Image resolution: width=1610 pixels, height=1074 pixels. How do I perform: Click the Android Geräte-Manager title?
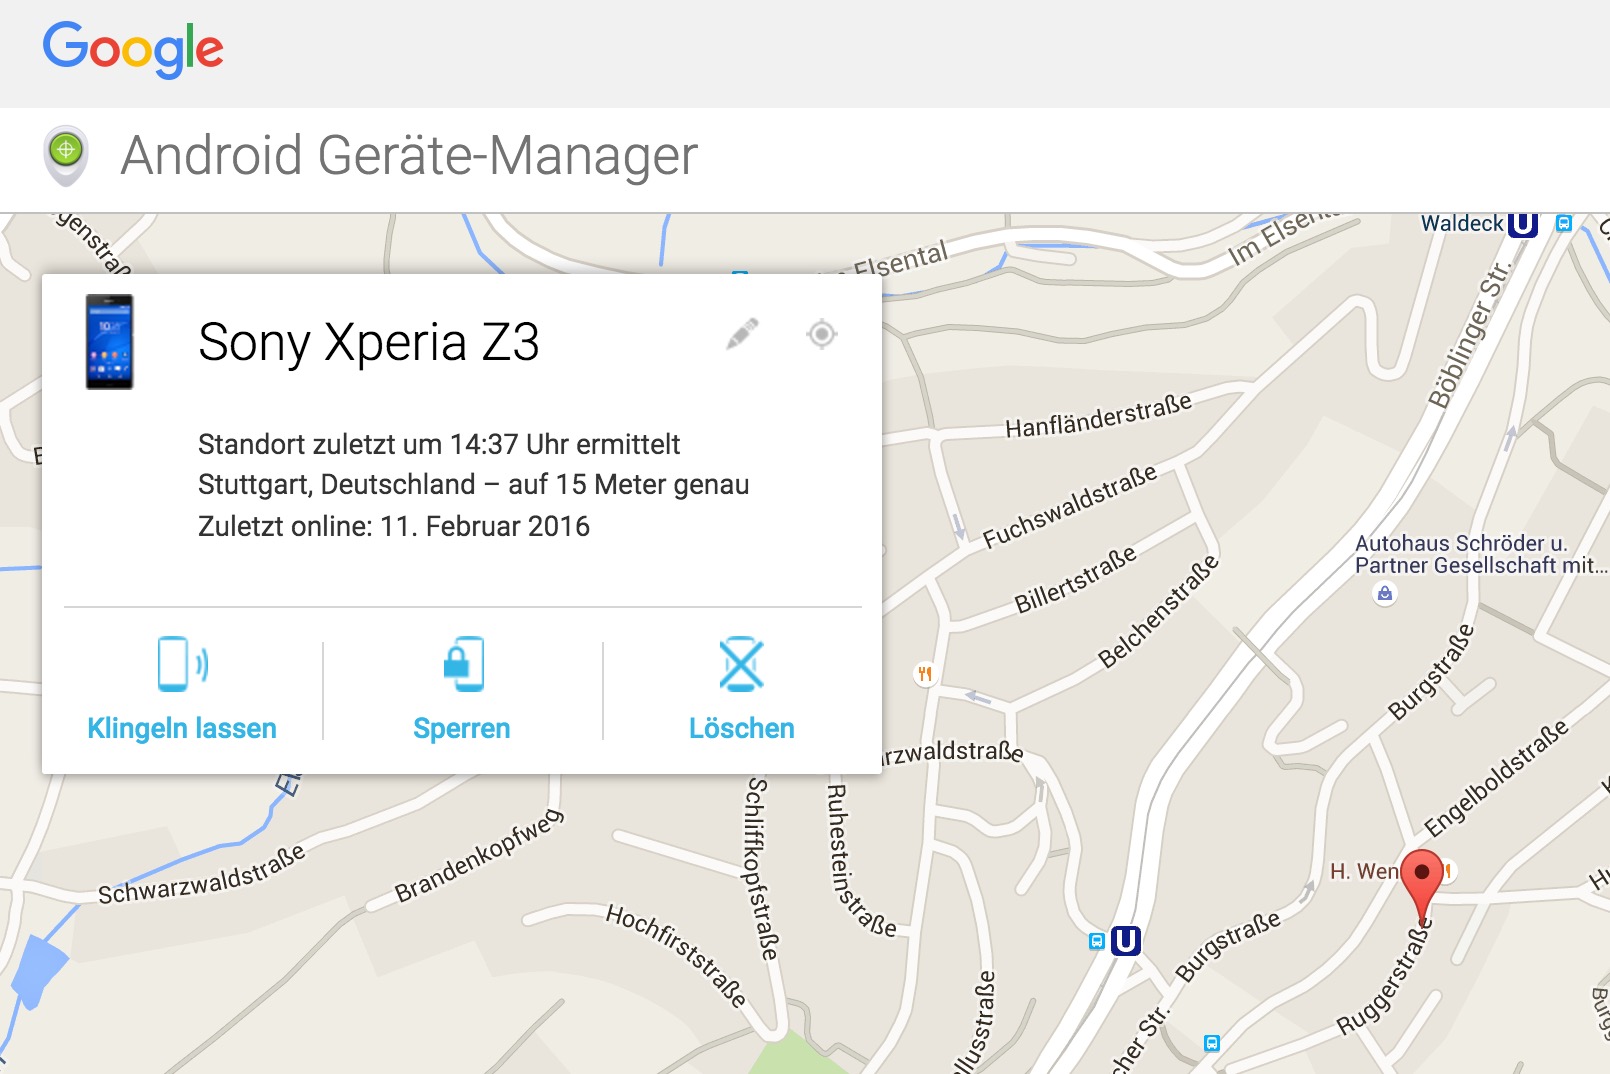point(409,156)
